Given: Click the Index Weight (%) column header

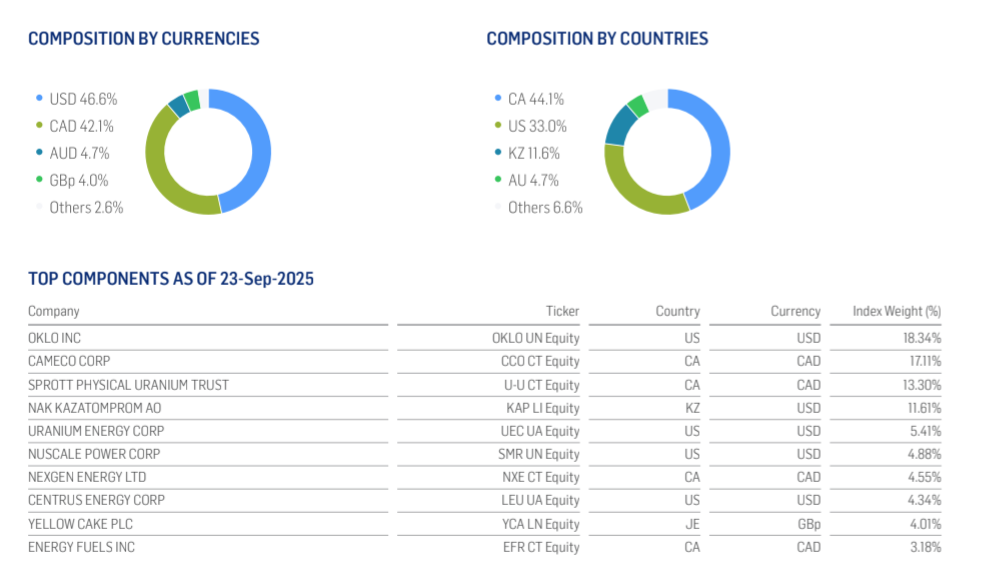Looking at the screenshot, I should pos(896,311).
